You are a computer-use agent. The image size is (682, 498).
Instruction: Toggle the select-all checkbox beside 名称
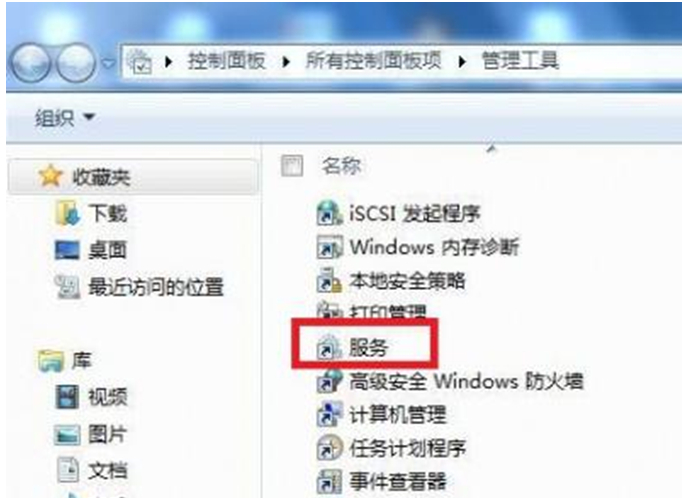click(x=291, y=166)
